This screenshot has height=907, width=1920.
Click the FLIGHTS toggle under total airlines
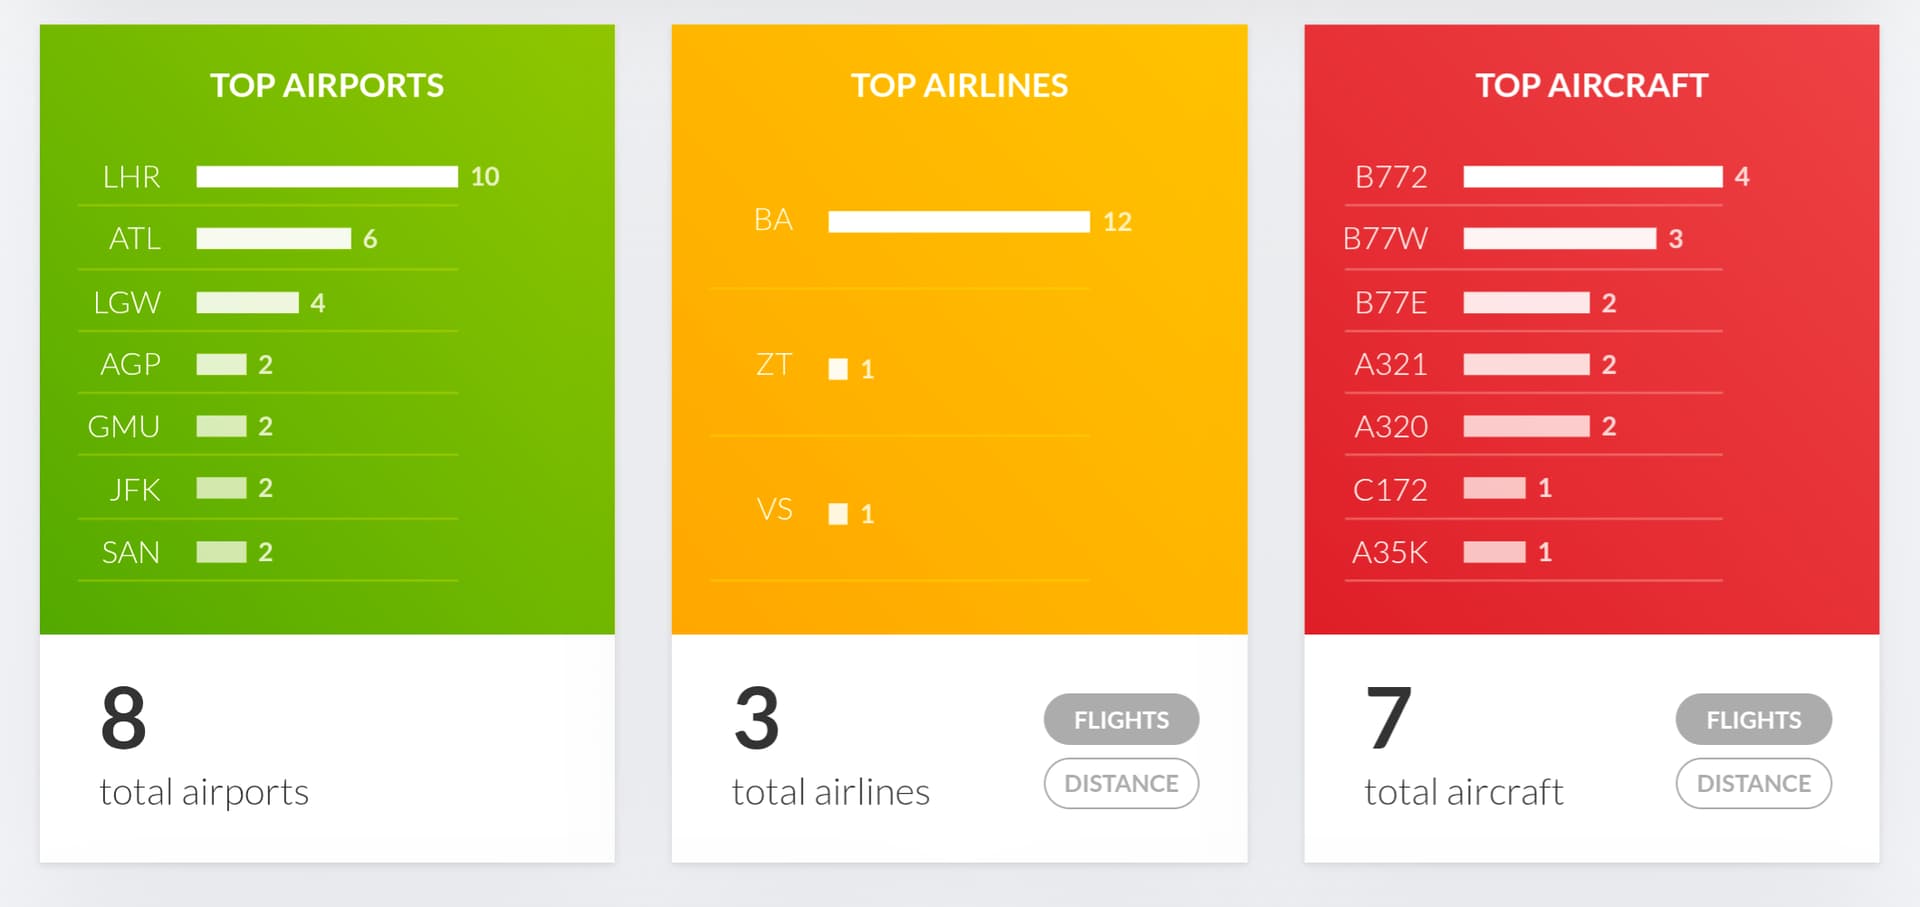1121,719
